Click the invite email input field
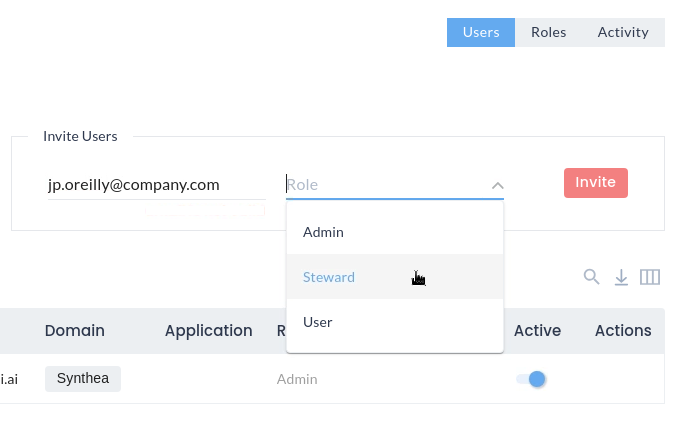 click(156, 184)
